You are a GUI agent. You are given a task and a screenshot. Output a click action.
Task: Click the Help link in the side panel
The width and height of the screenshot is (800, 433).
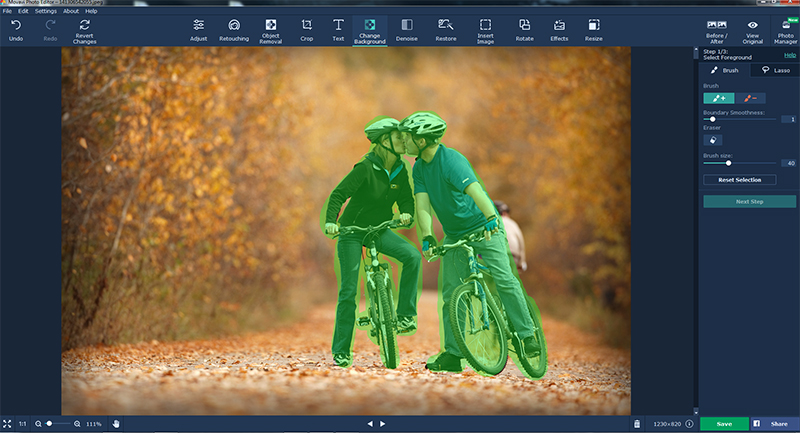(790, 55)
